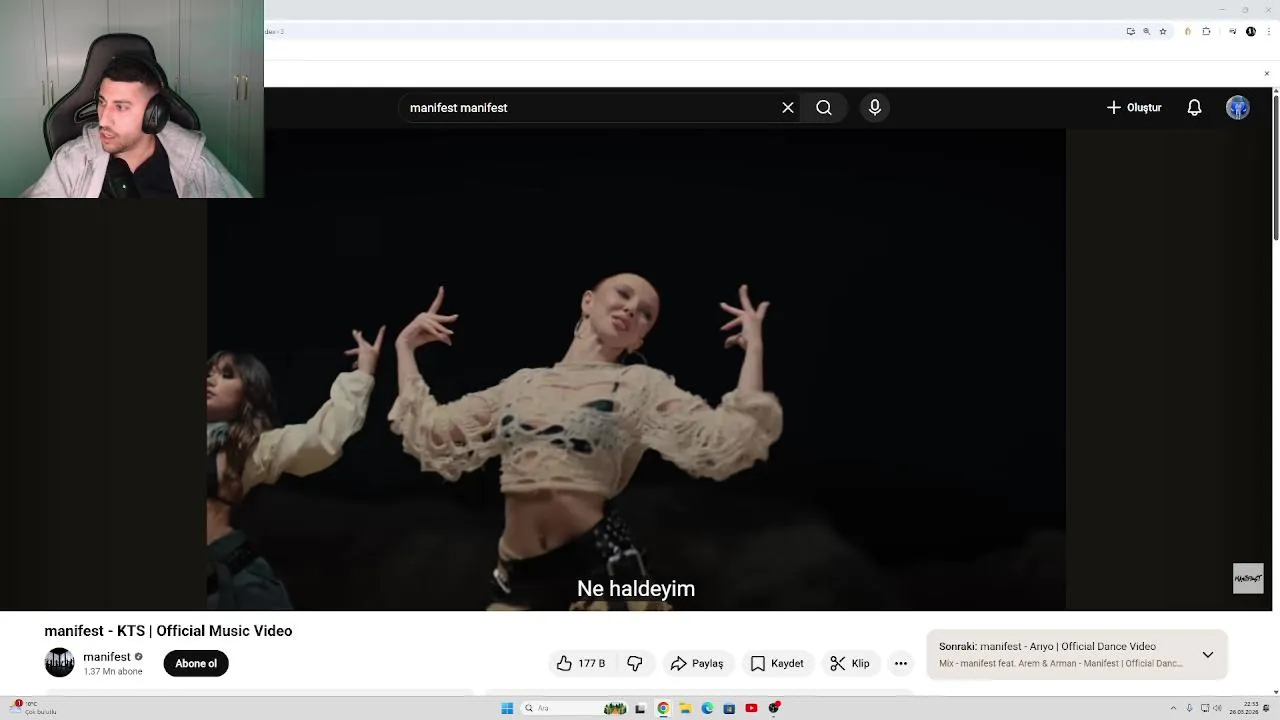Open the round taskbar app with red badge
The width and height of the screenshot is (1280, 720).
(773, 708)
